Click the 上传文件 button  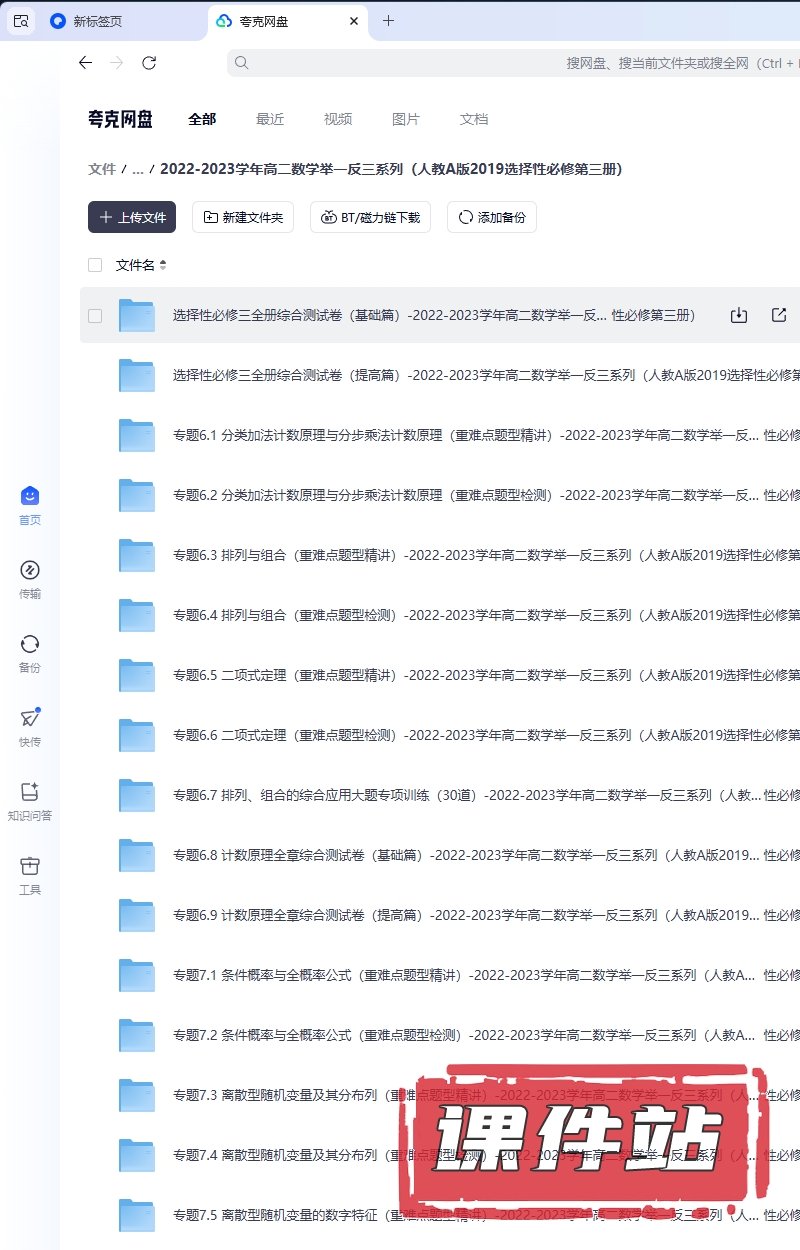[x=132, y=217]
